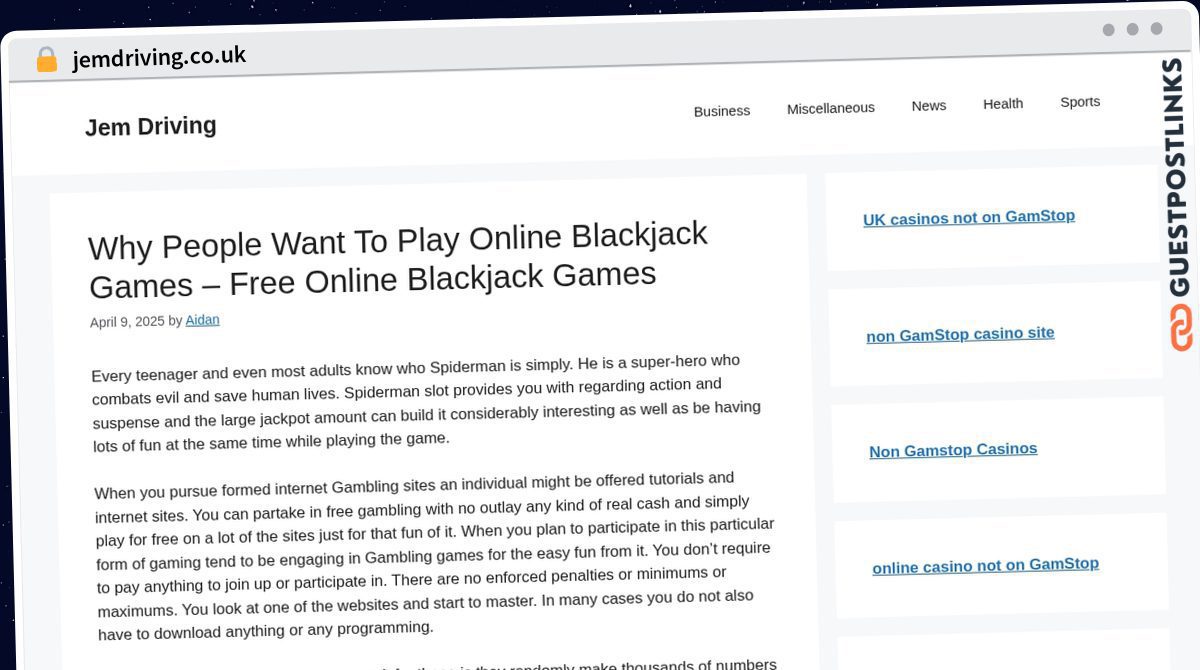Click the Online Blackjack article headline
Image resolution: width=1200 pixels, height=670 pixels.
pyautogui.click(x=397, y=260)
